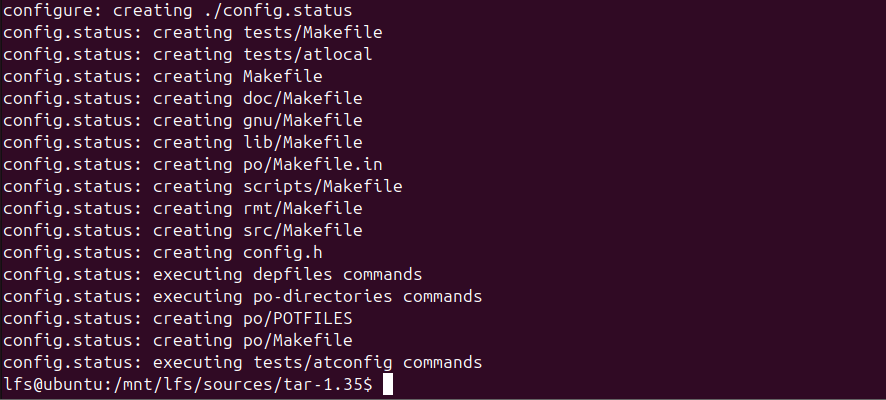Click the po/Makefile.in text

tap(312, 164)
